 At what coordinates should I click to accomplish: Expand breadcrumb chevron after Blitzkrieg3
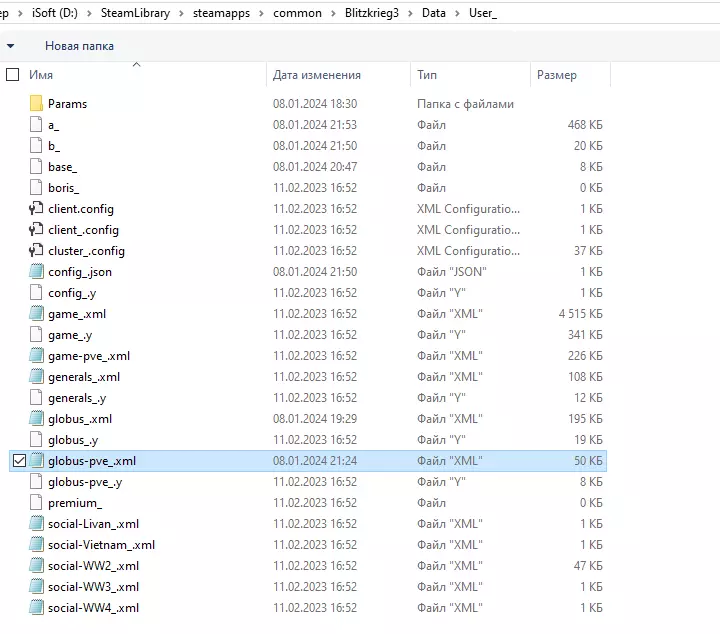tap(411, 13)
